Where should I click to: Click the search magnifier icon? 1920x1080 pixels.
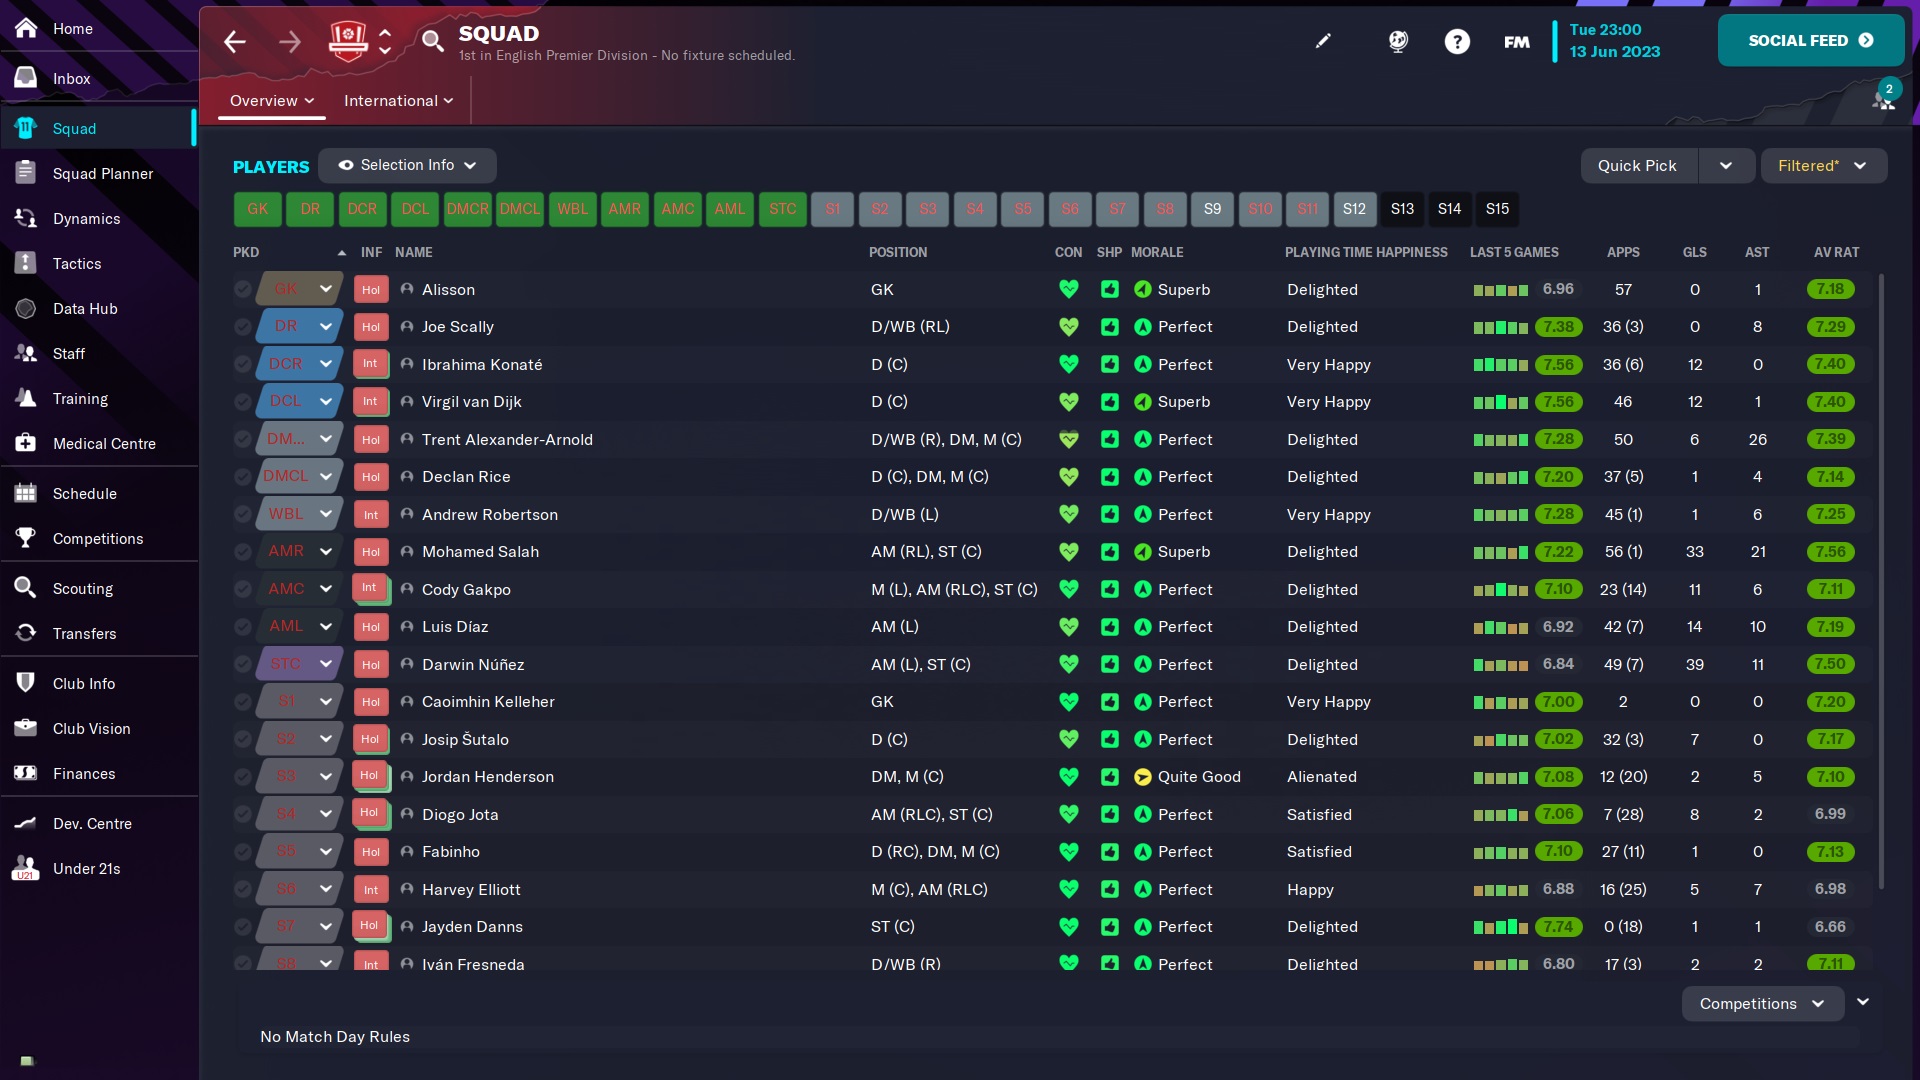(432, 41)
